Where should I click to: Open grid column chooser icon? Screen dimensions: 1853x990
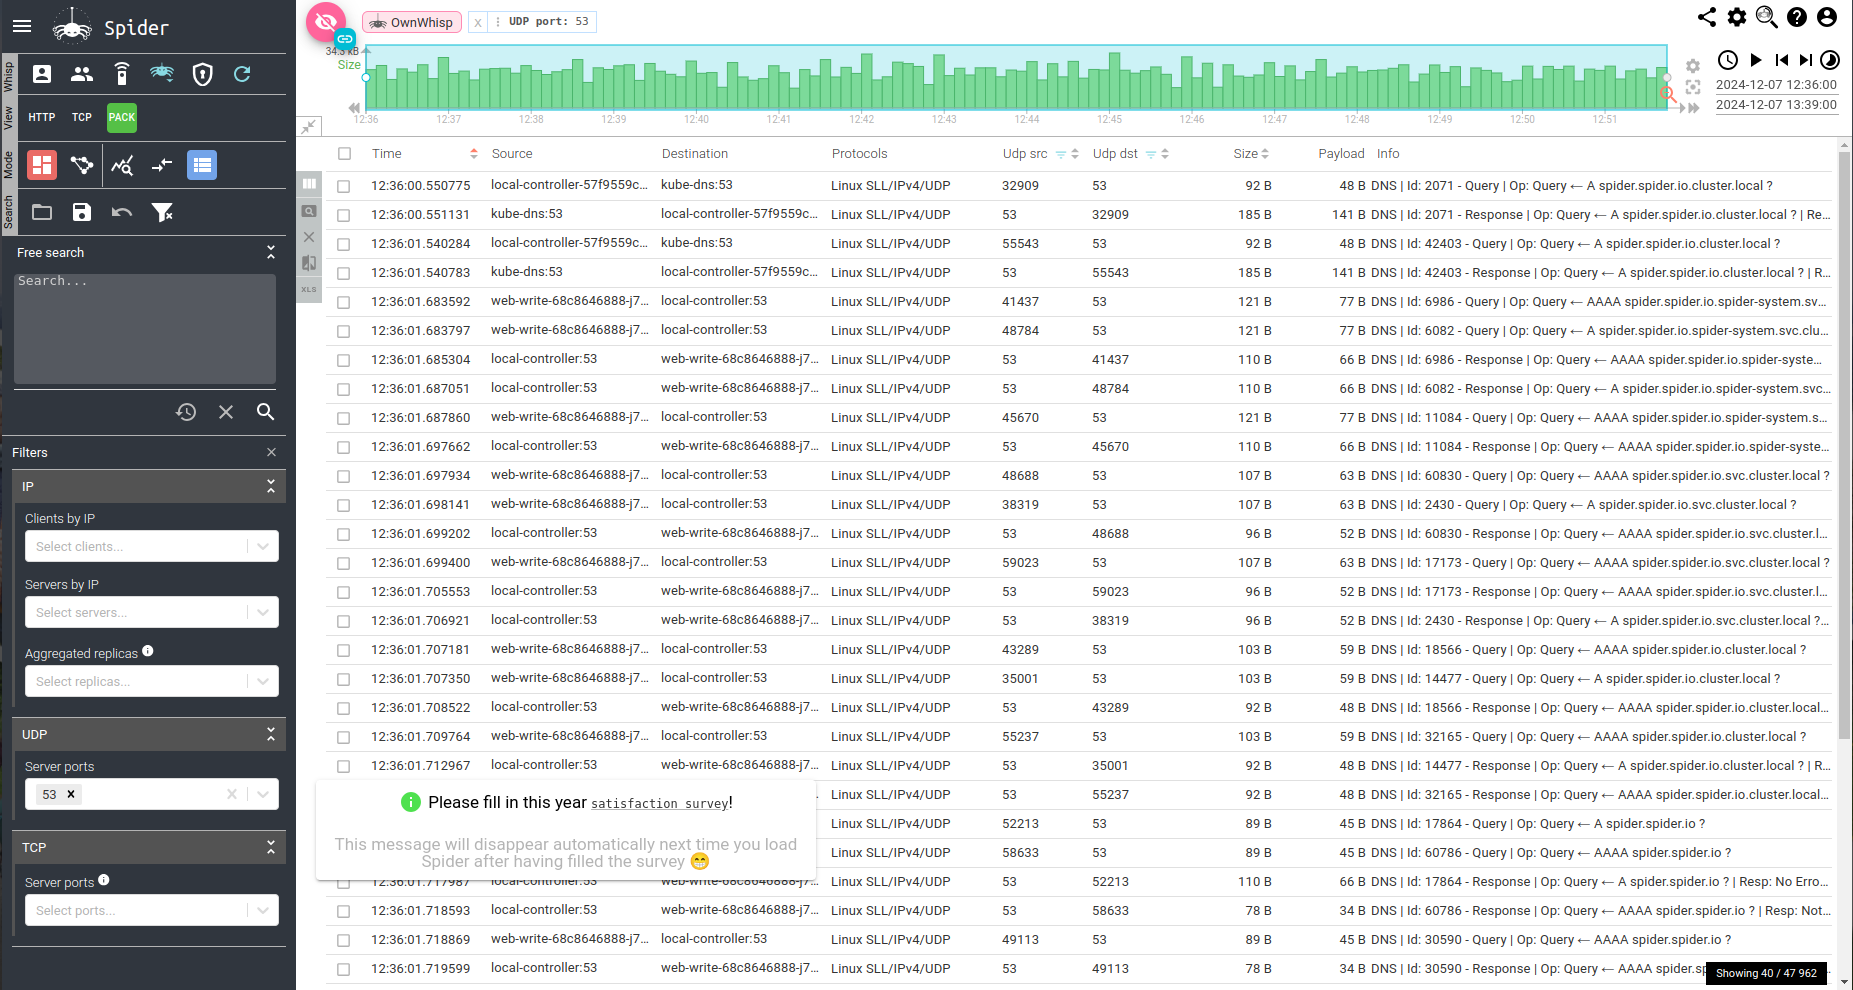point(309,184)
